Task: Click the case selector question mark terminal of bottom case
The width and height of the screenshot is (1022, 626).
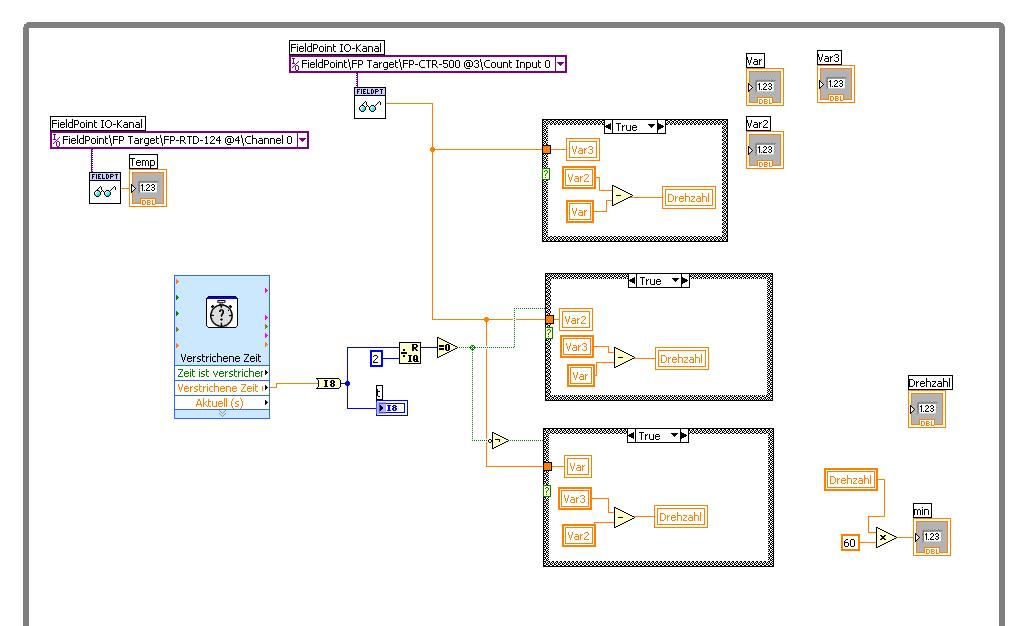Action: [x=547, y=491]
